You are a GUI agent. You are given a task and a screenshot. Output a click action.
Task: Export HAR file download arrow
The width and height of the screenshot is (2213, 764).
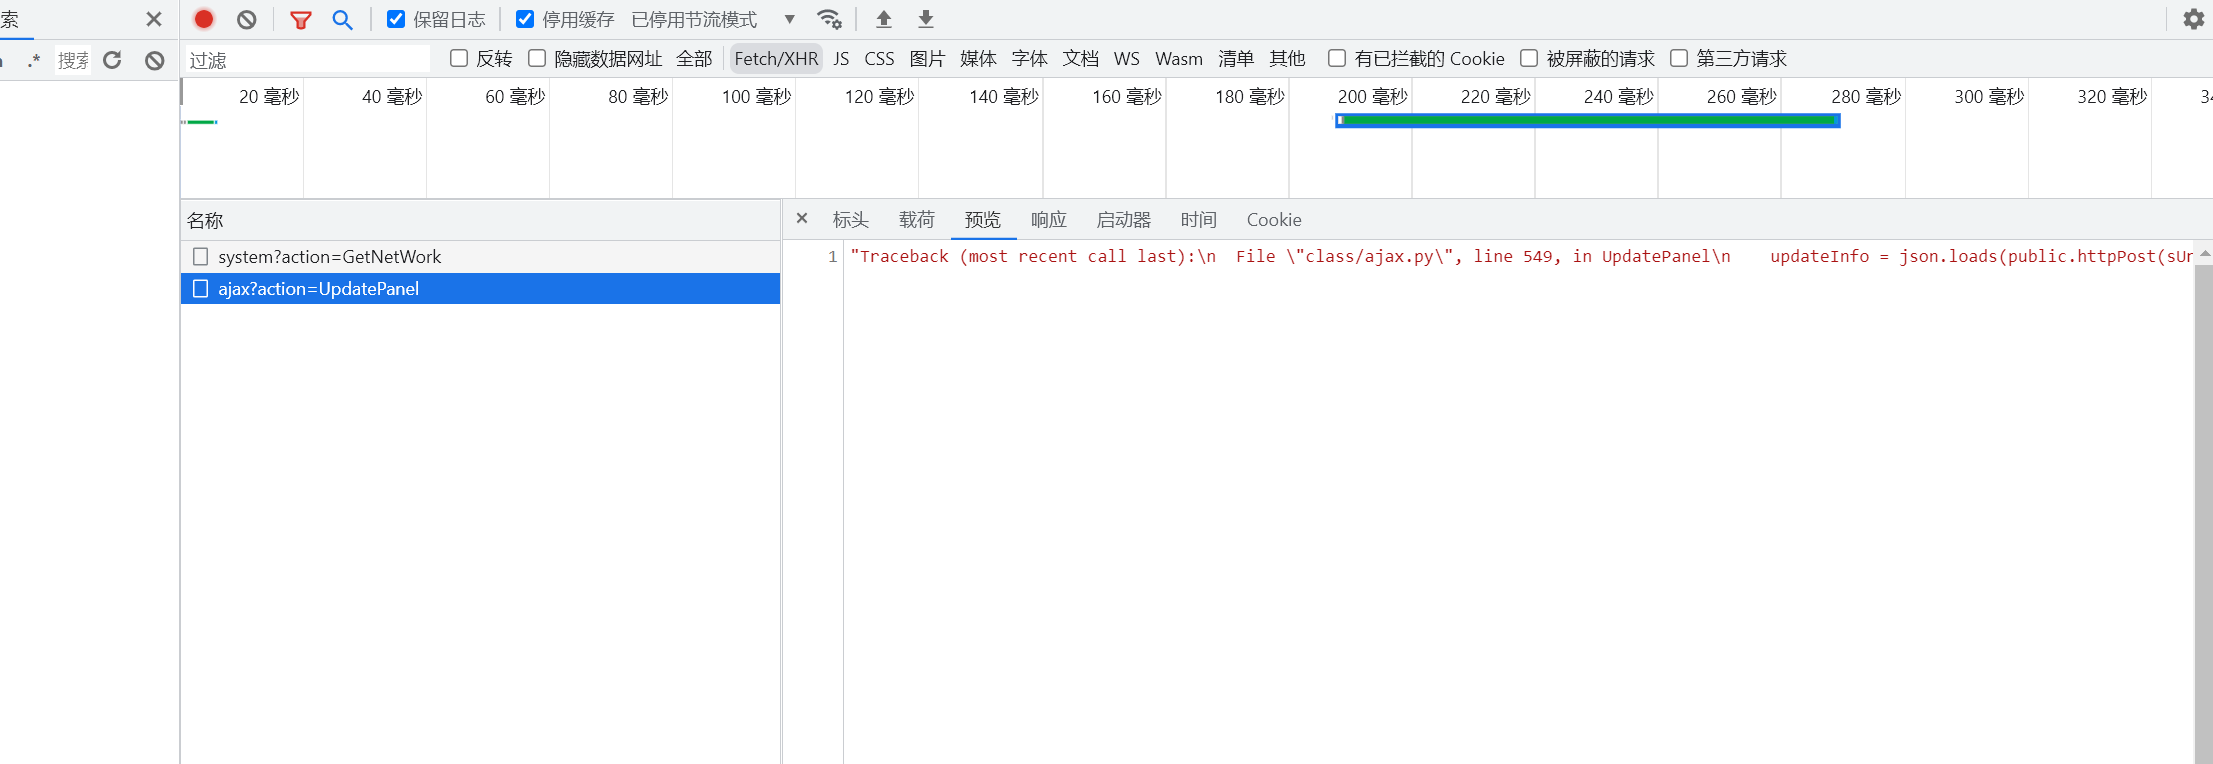[x=926, y=19]
